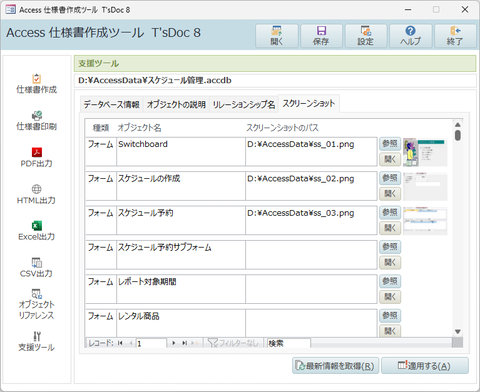
Task: Click empty path field for レポート対象期間
Action: click(x=311, y=289)
